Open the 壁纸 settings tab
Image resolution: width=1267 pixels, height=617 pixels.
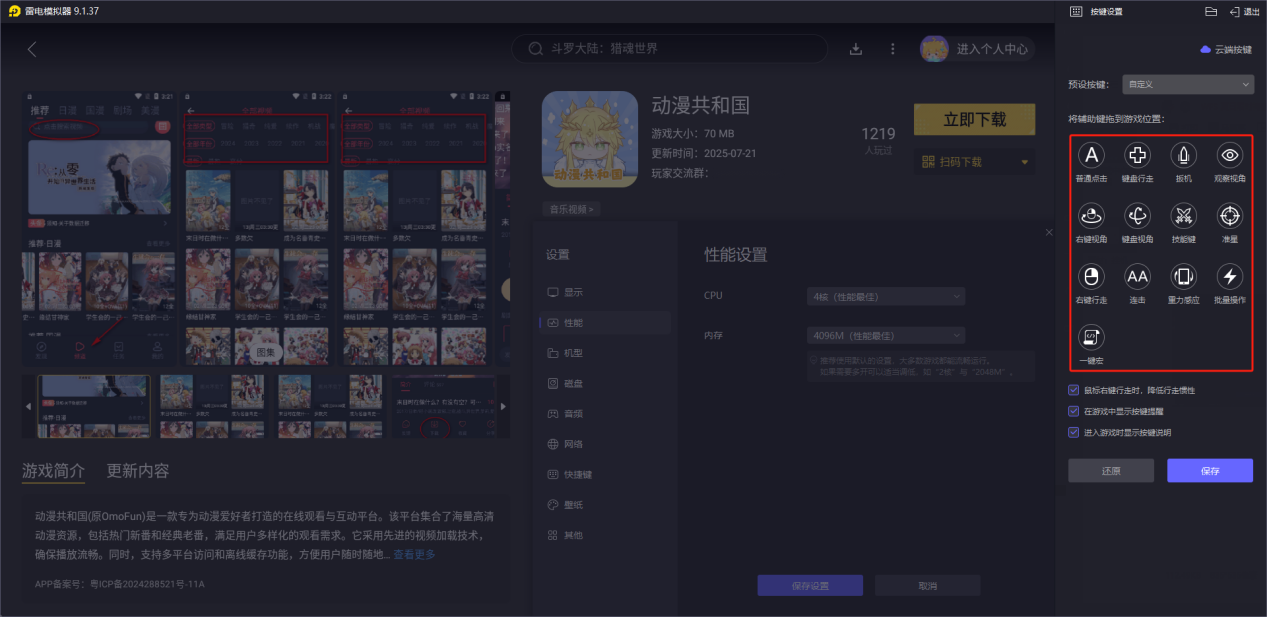(x=603, y=505)
